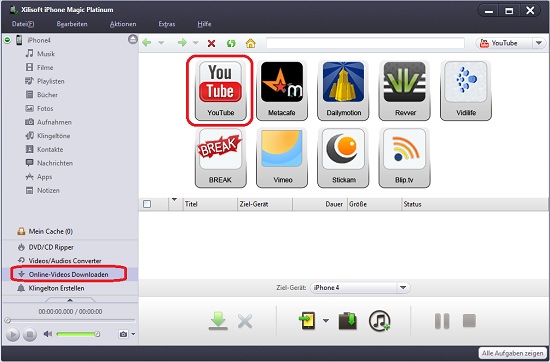Click the Alle Aufgaben zeigen button
The image size is (550, 362).
click(512, 353)
